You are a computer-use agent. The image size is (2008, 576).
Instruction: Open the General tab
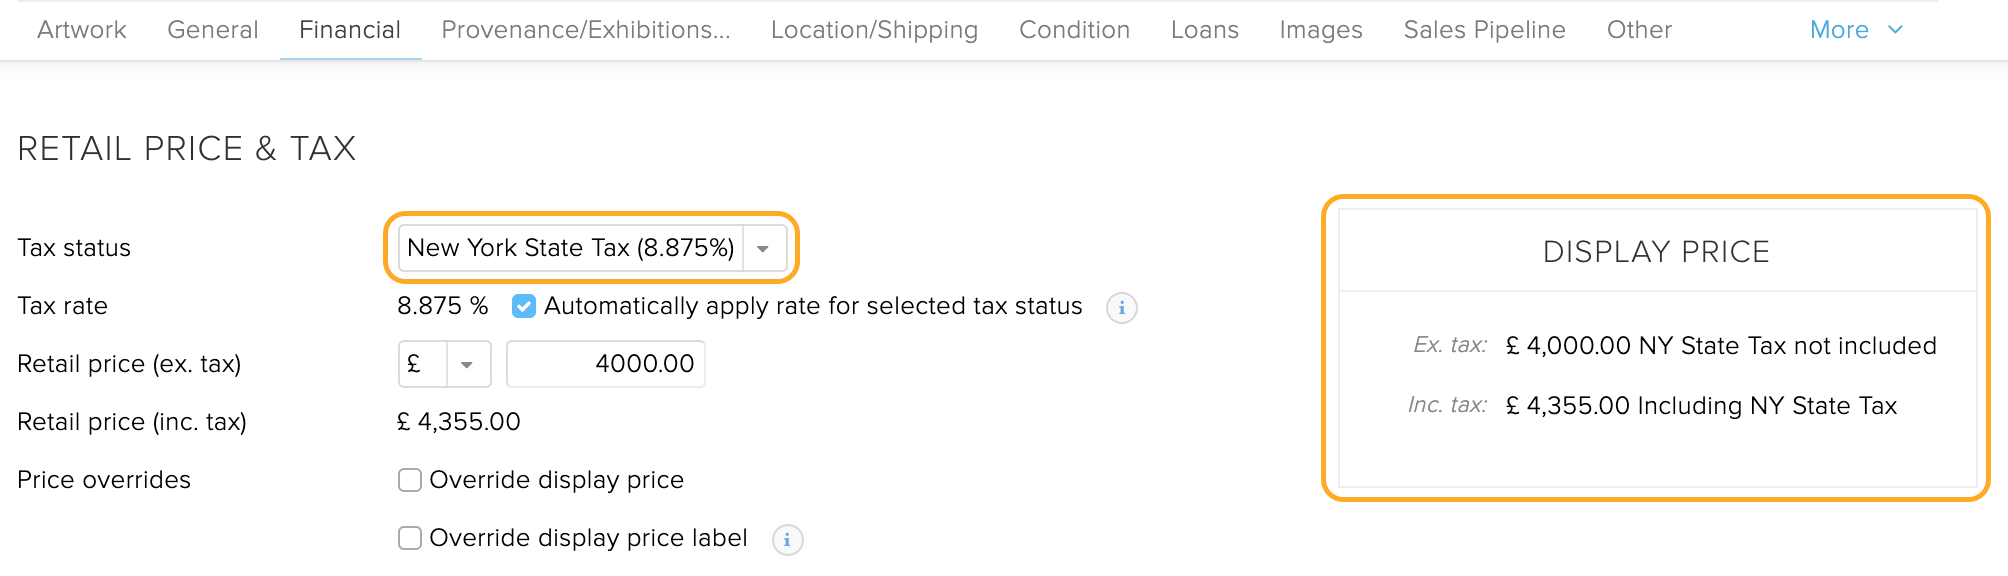pos(213,30)
